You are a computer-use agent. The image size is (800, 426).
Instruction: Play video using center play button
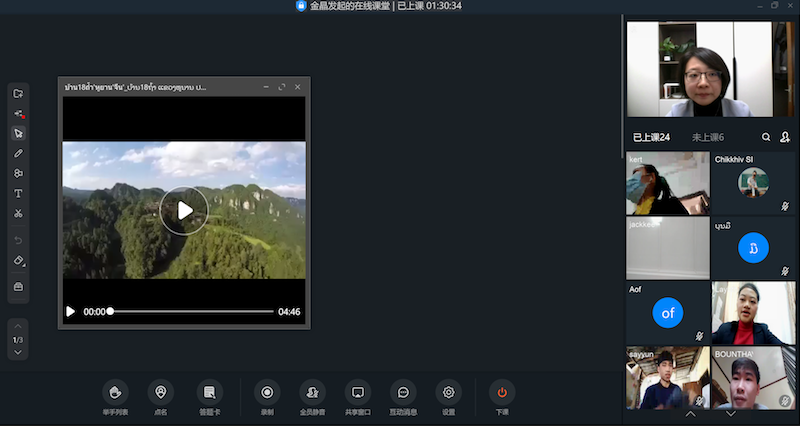click(x=184, y=210)
